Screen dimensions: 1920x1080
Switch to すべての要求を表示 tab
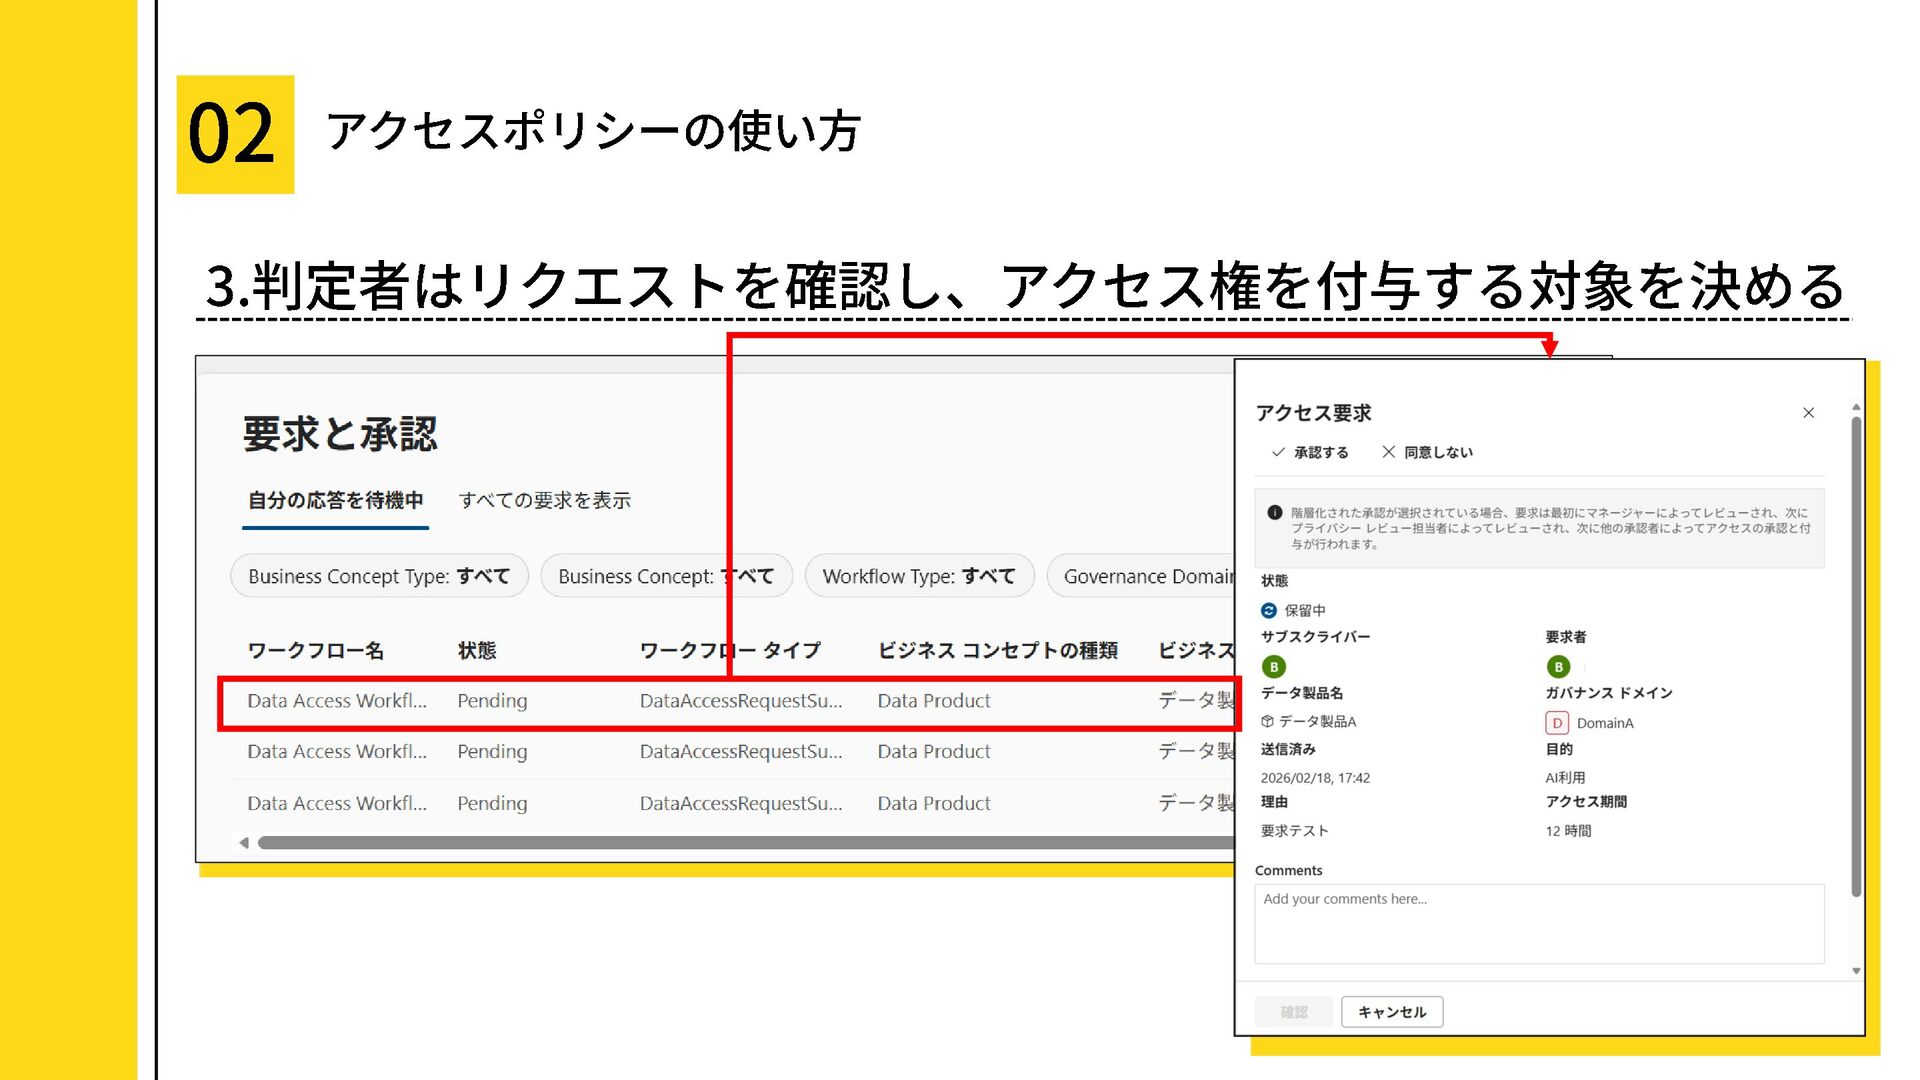click(544, 500)
